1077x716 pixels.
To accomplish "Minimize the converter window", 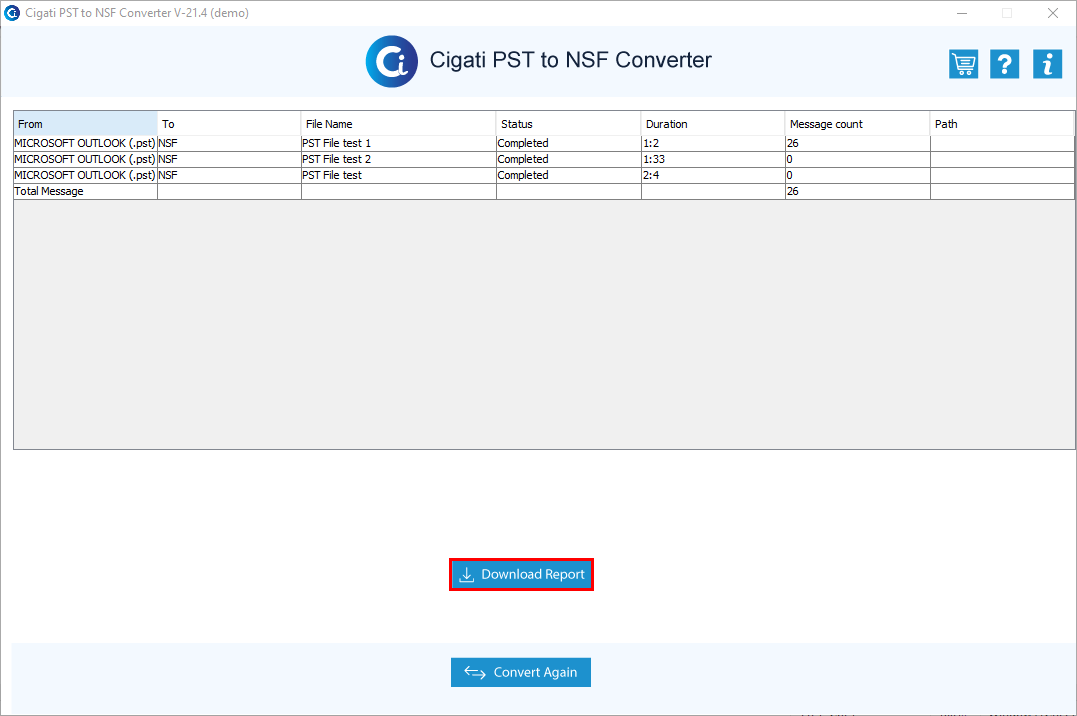I will coord(962,13).
